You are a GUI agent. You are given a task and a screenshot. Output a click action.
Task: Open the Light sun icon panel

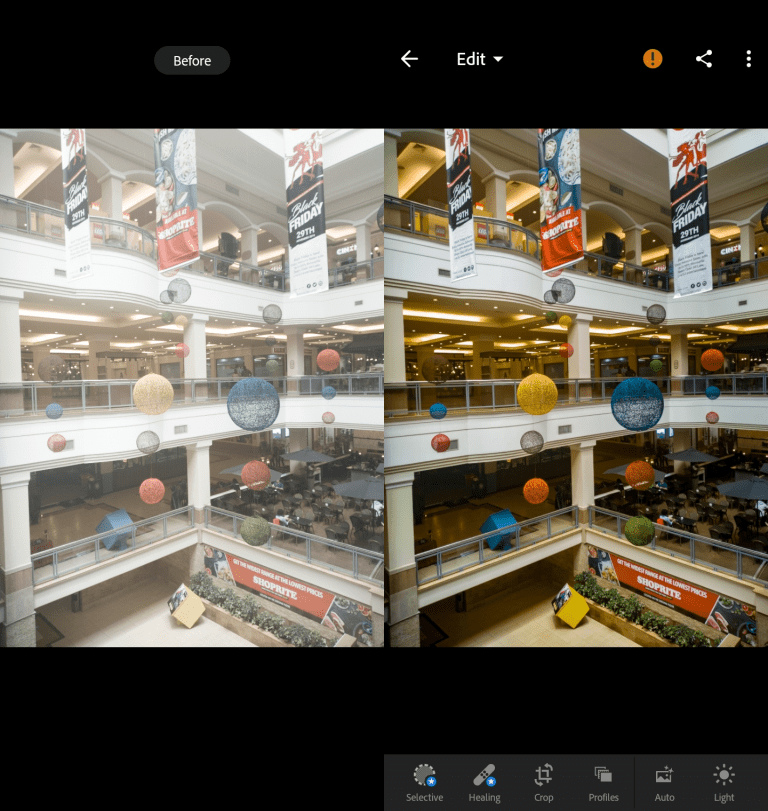pos(724,774)
